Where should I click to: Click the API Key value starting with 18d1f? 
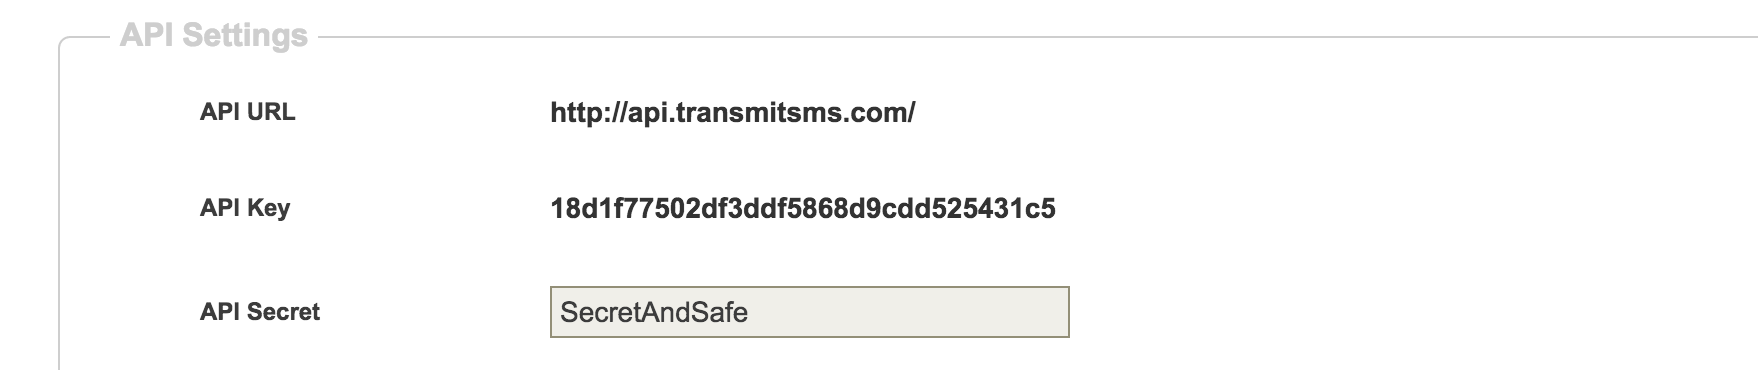click(x=803, y=209)
